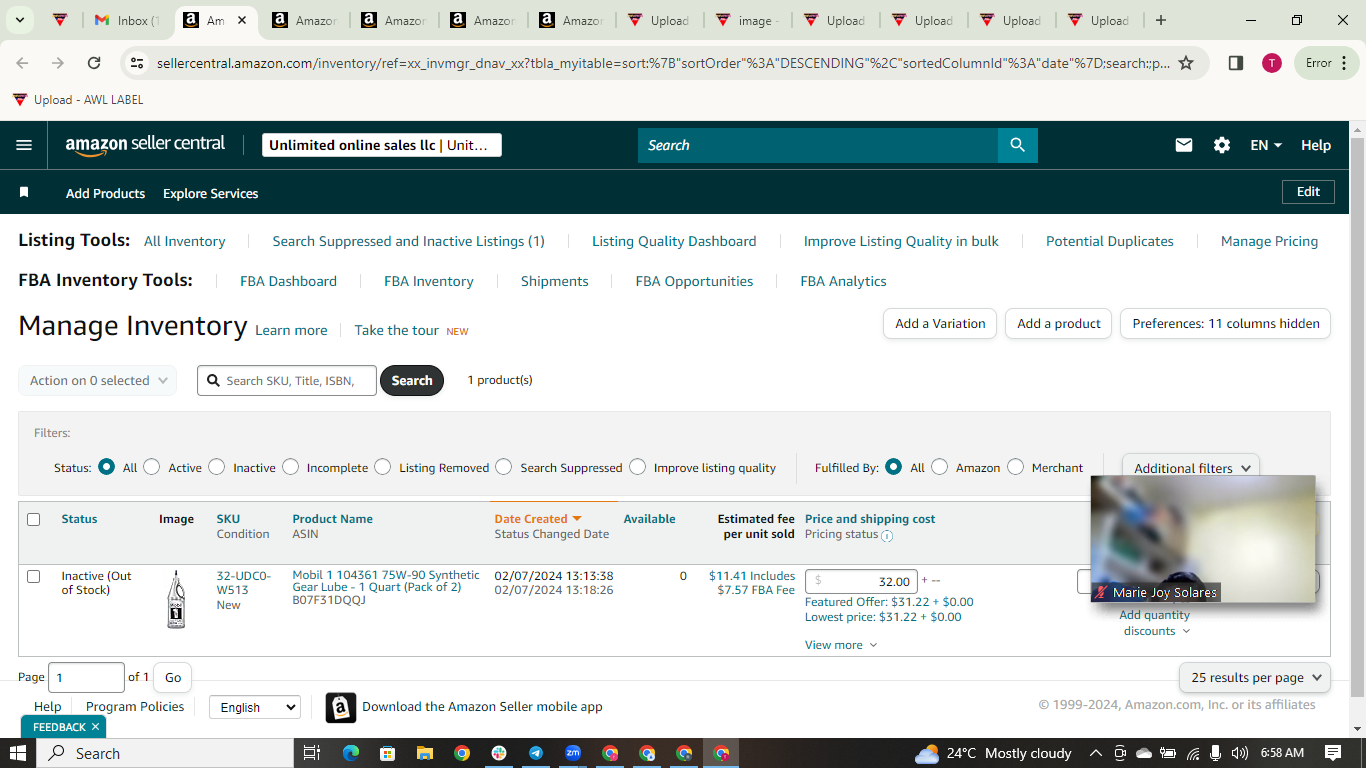1366x768 pixels.
Task: Expand the Additional filters dropdown
Action: click(x=1191, y=468)
